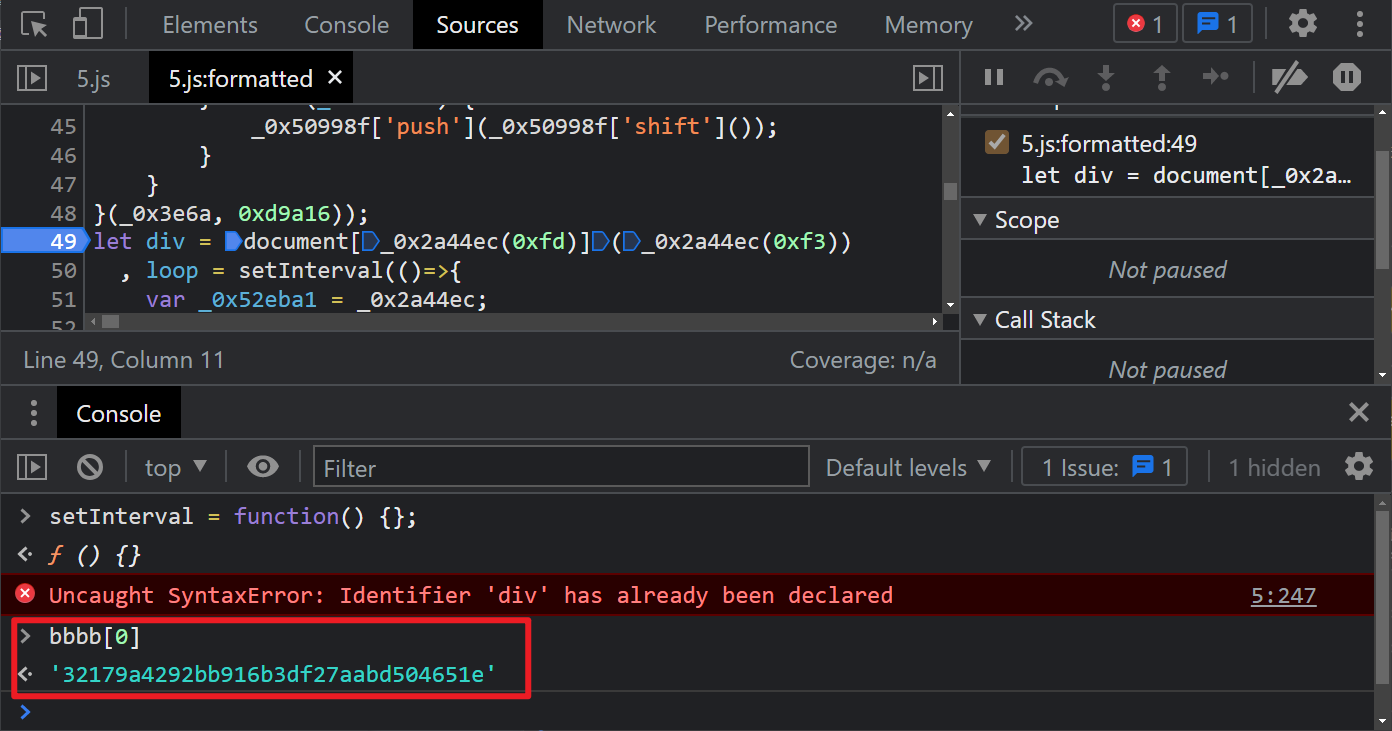Viewport: 1392px width, 731px height.
Task: Open the Memory tab
Action: click(x=928, y=25)
